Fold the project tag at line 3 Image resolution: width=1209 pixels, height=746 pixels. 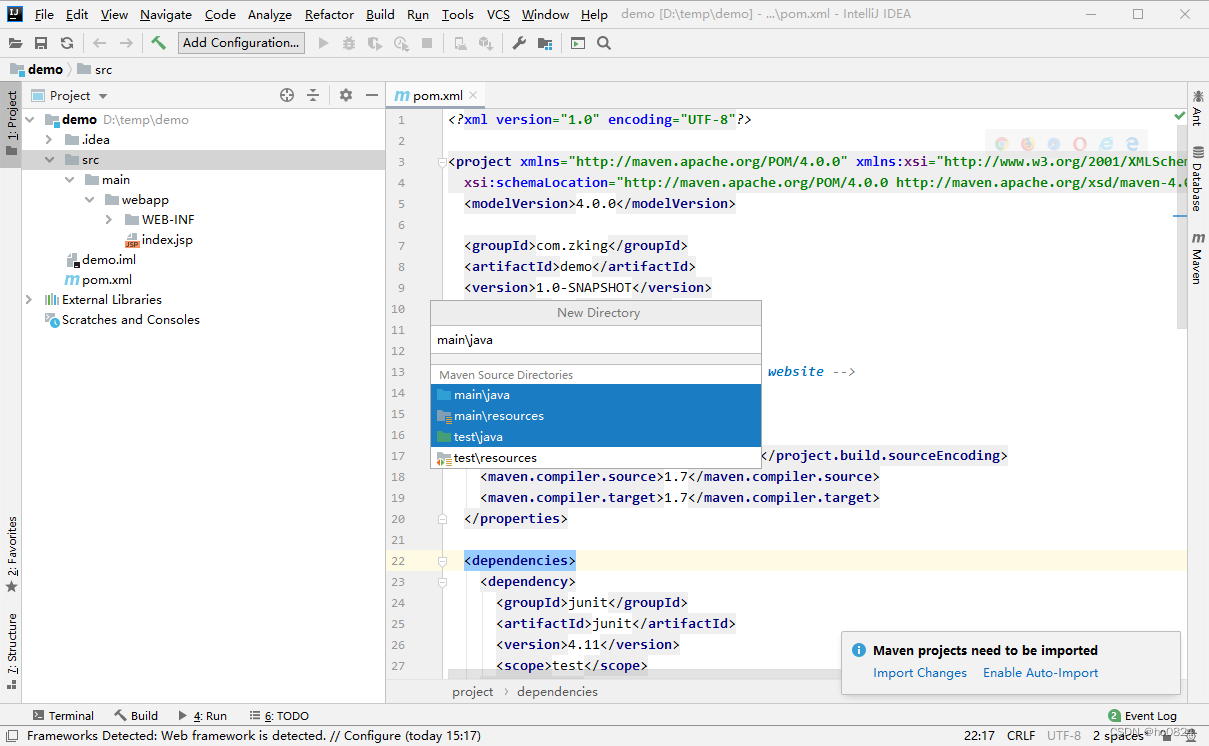click(x=442, y=162)
